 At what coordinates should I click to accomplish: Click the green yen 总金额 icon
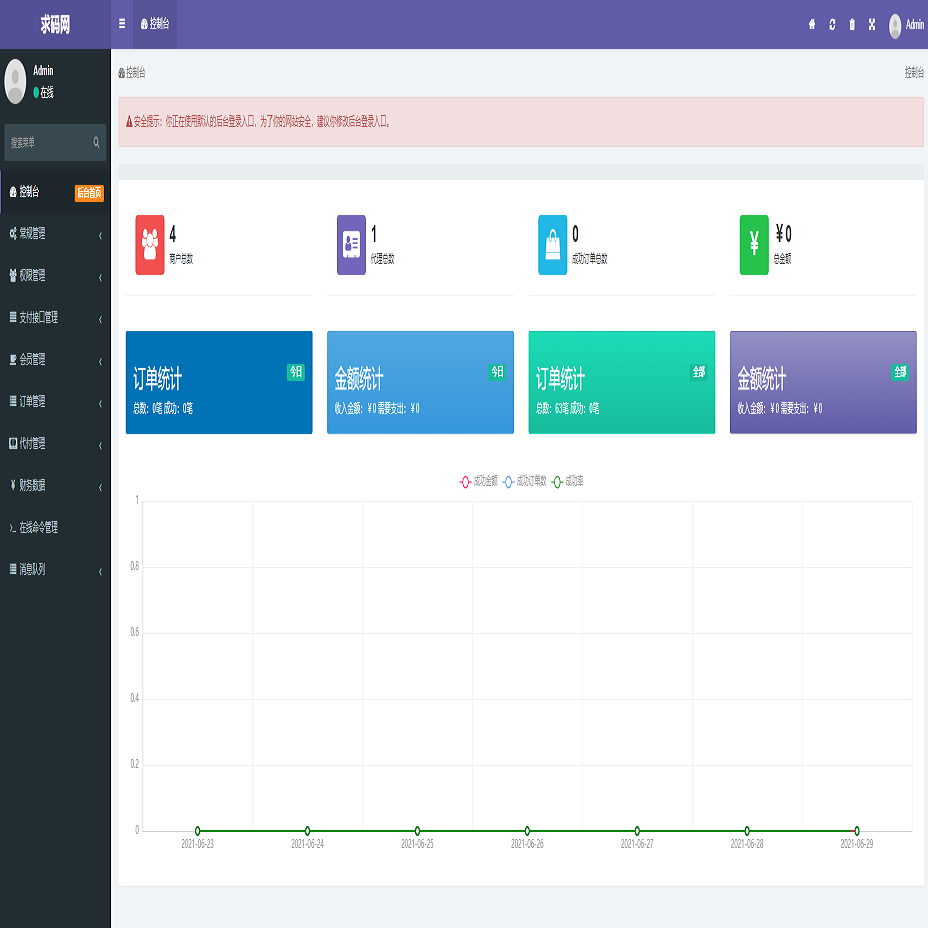pyautogui.click(x=754, y=244)
